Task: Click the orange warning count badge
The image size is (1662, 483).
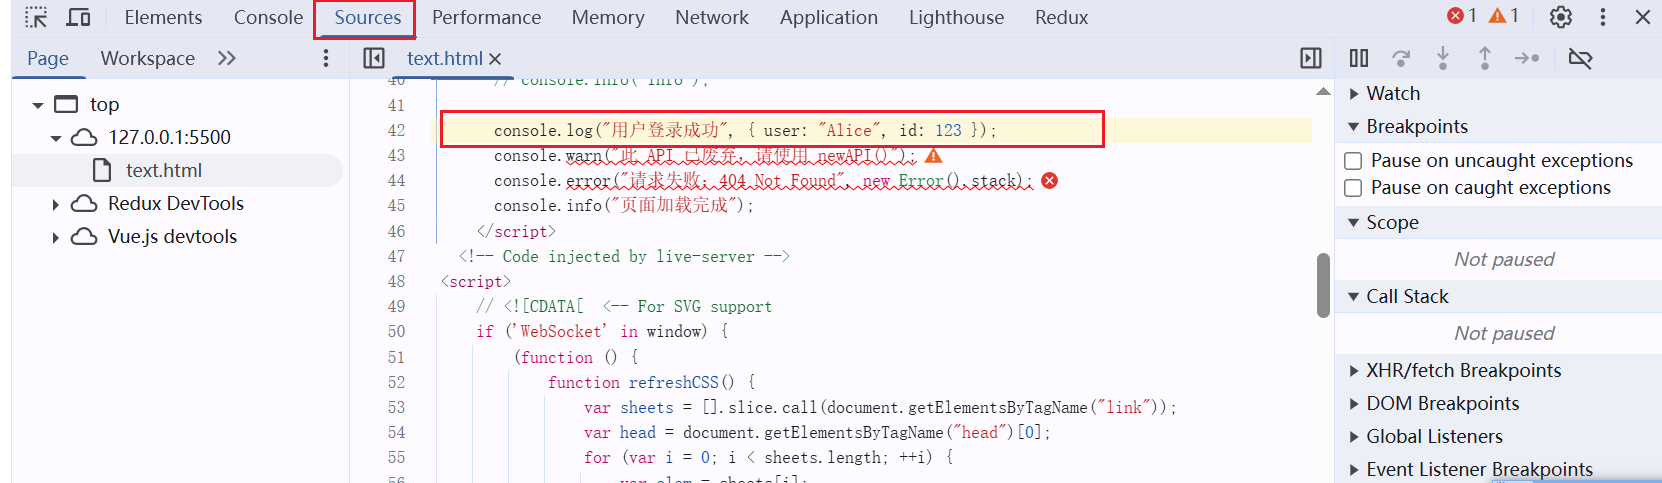Action: pos(1504,16)
